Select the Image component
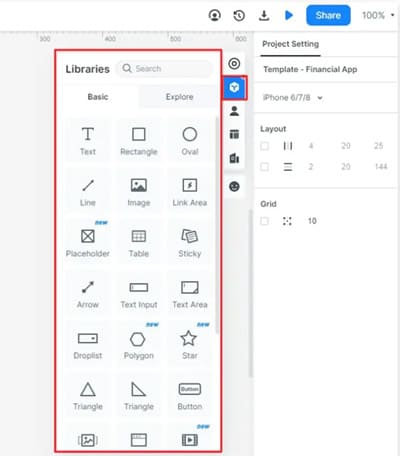 point(139,192)
